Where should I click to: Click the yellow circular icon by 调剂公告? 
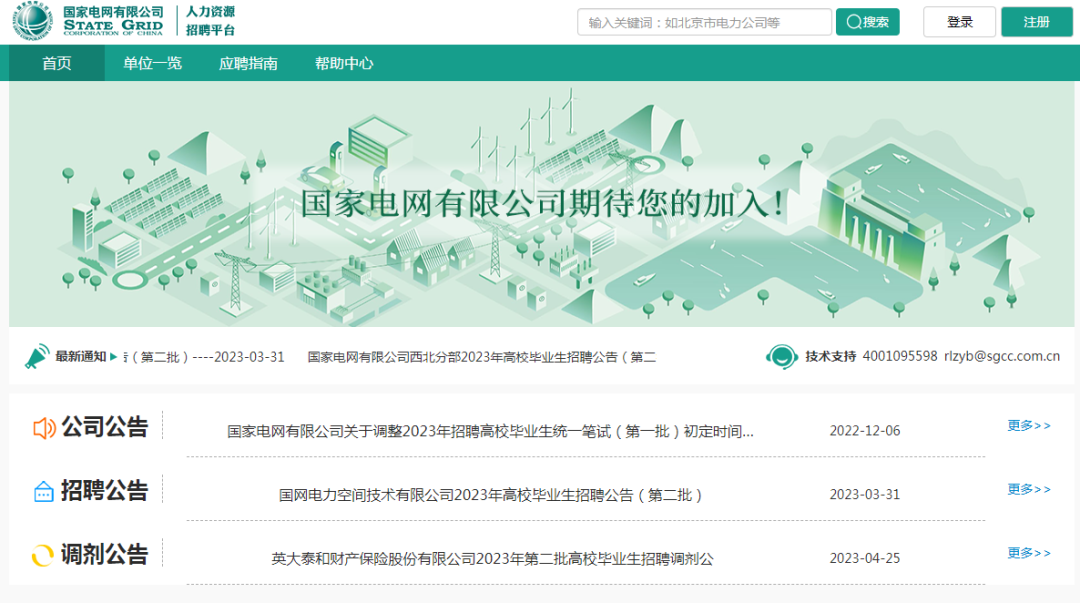43,555
